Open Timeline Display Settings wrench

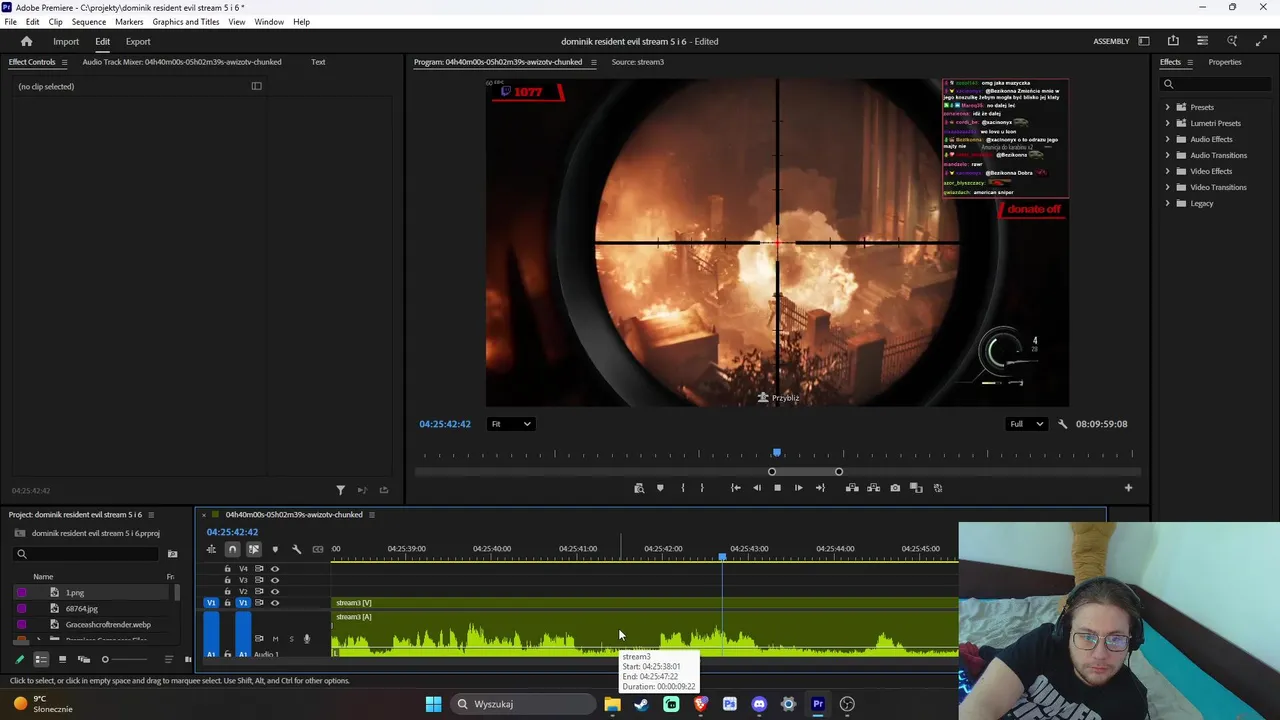pos(296,549)
